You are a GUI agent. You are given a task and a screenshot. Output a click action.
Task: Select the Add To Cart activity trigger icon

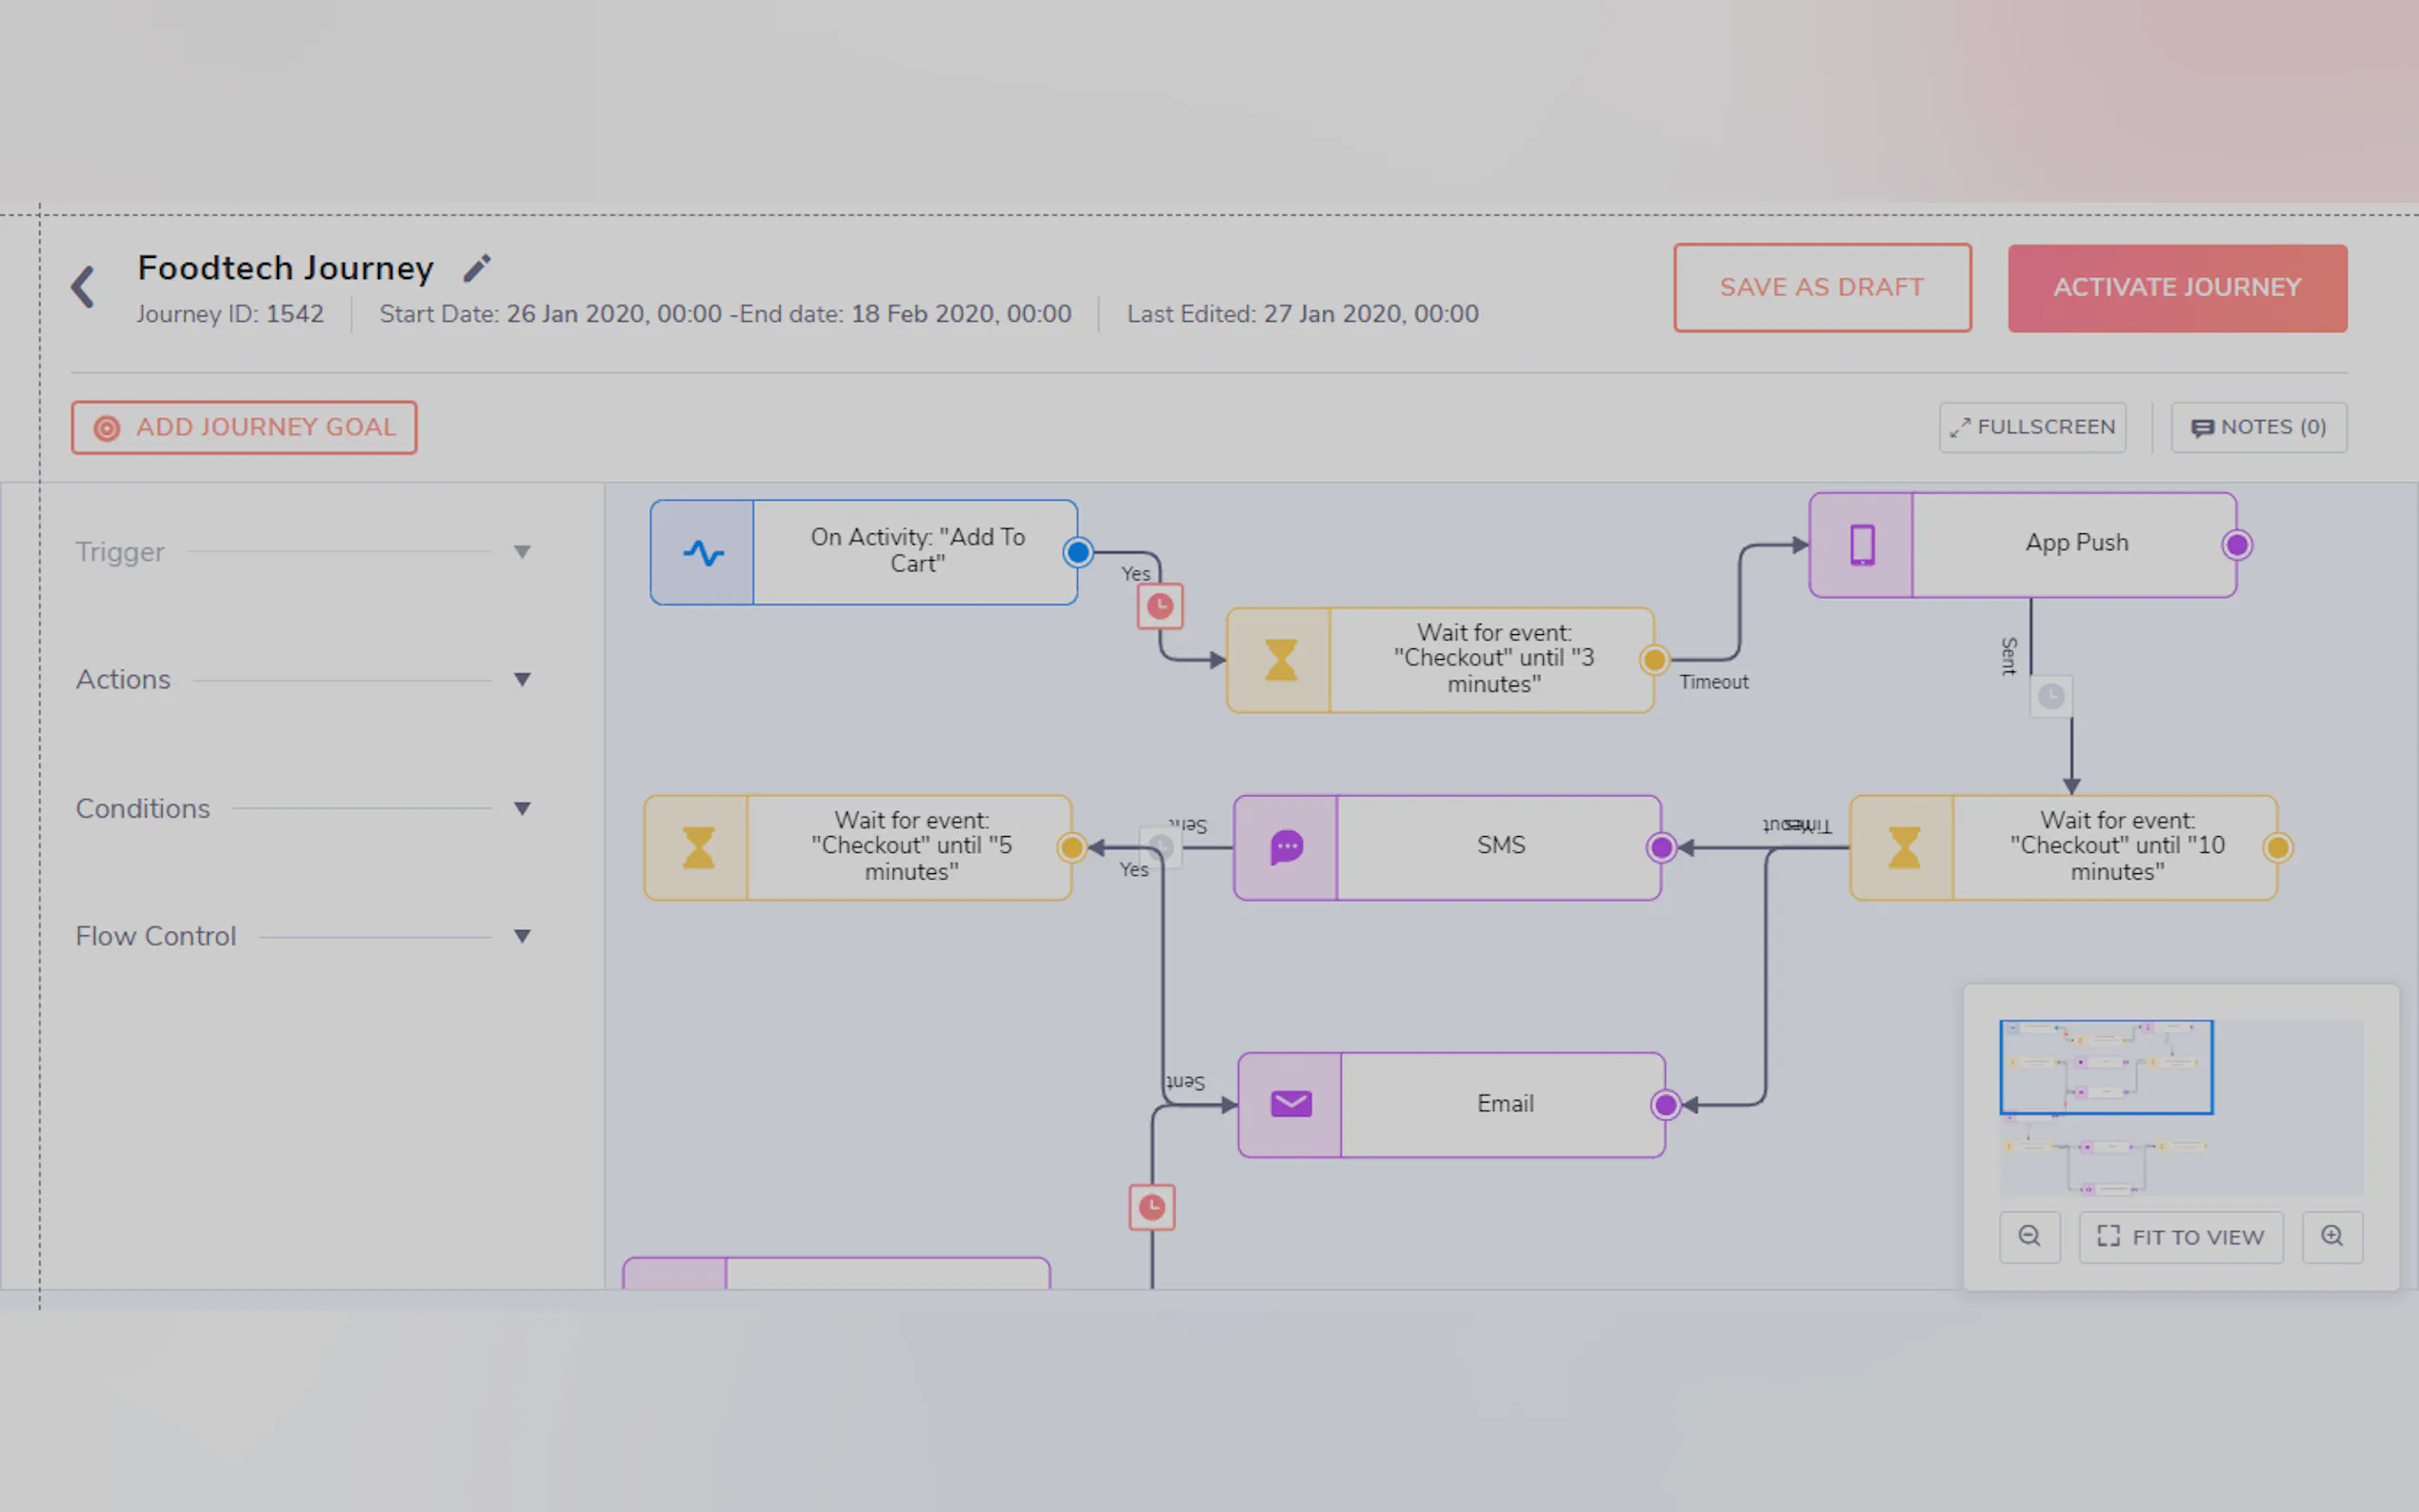[x=703, y=552]
